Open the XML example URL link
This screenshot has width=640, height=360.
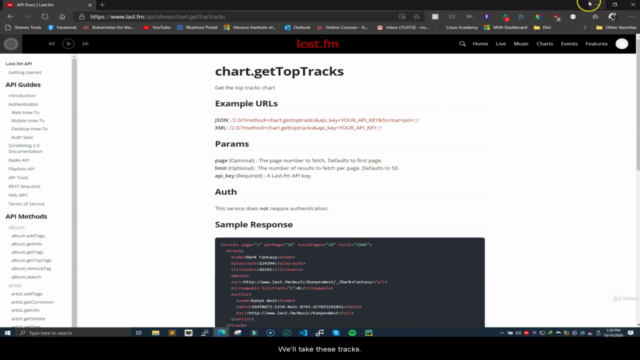[x=303, y=128]
